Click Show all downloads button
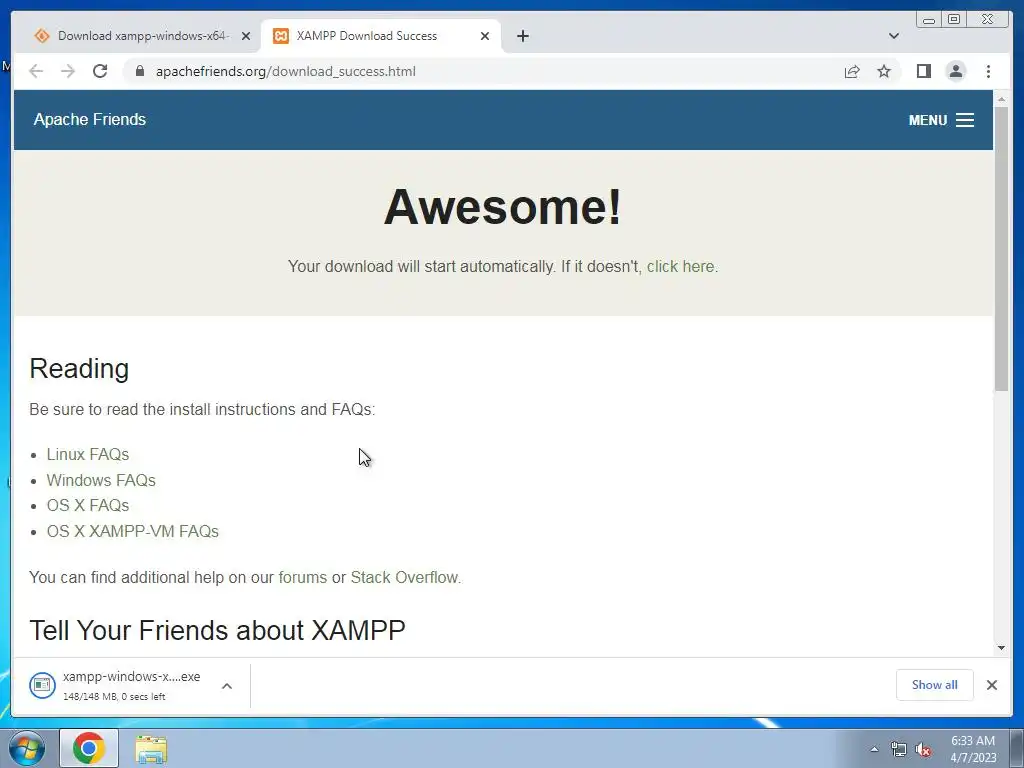 pyautogui.click(x=935, y=685)
